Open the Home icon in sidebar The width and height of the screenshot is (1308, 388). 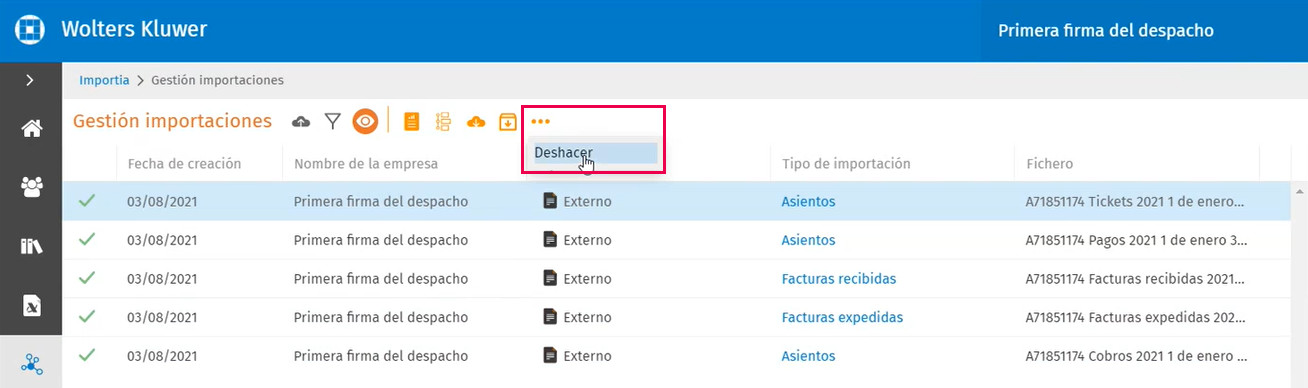coord(31,128)
